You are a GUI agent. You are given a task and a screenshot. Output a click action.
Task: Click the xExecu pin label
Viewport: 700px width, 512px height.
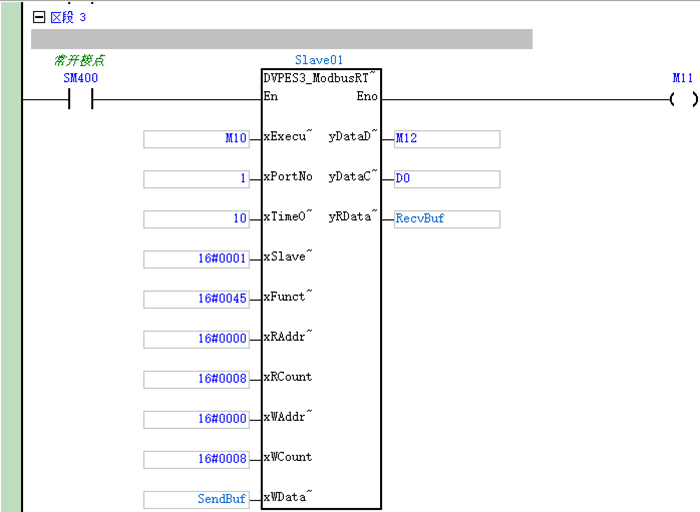tap(288, 136)
